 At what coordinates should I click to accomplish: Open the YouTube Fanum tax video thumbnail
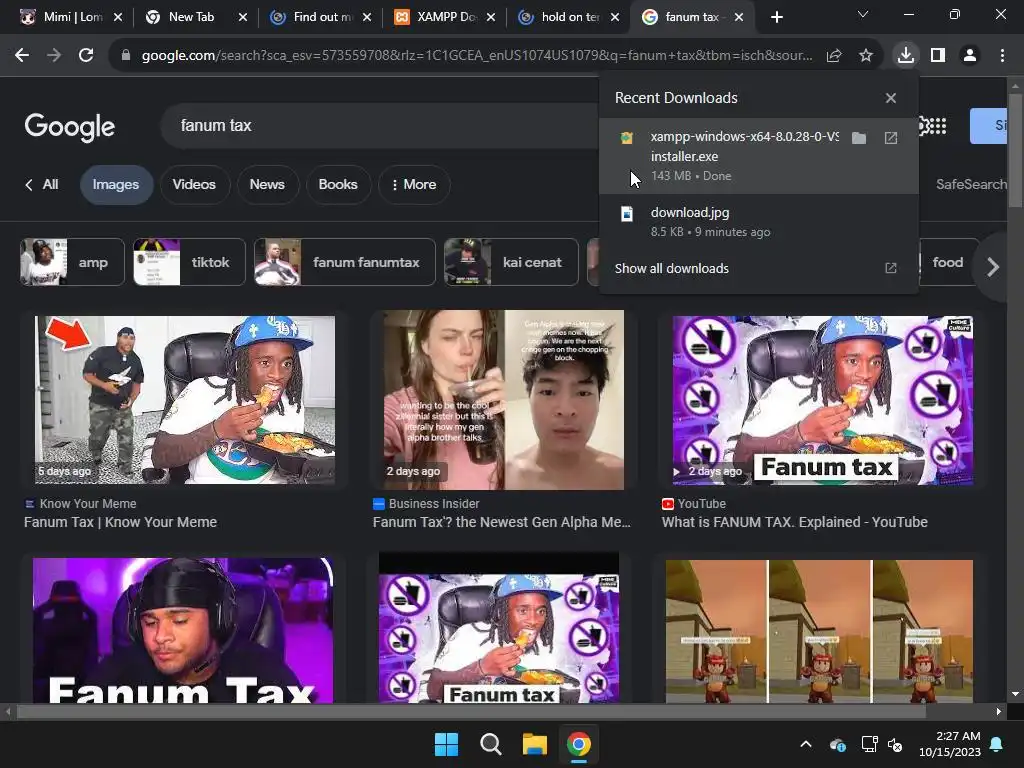823,400
